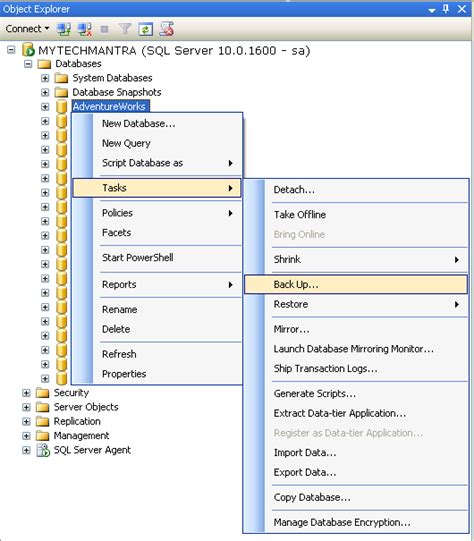The width and height of the screenshot is (474, 541).
Task: Toggle the Object Explorer auto-hide pin
Action: (446, 9)
